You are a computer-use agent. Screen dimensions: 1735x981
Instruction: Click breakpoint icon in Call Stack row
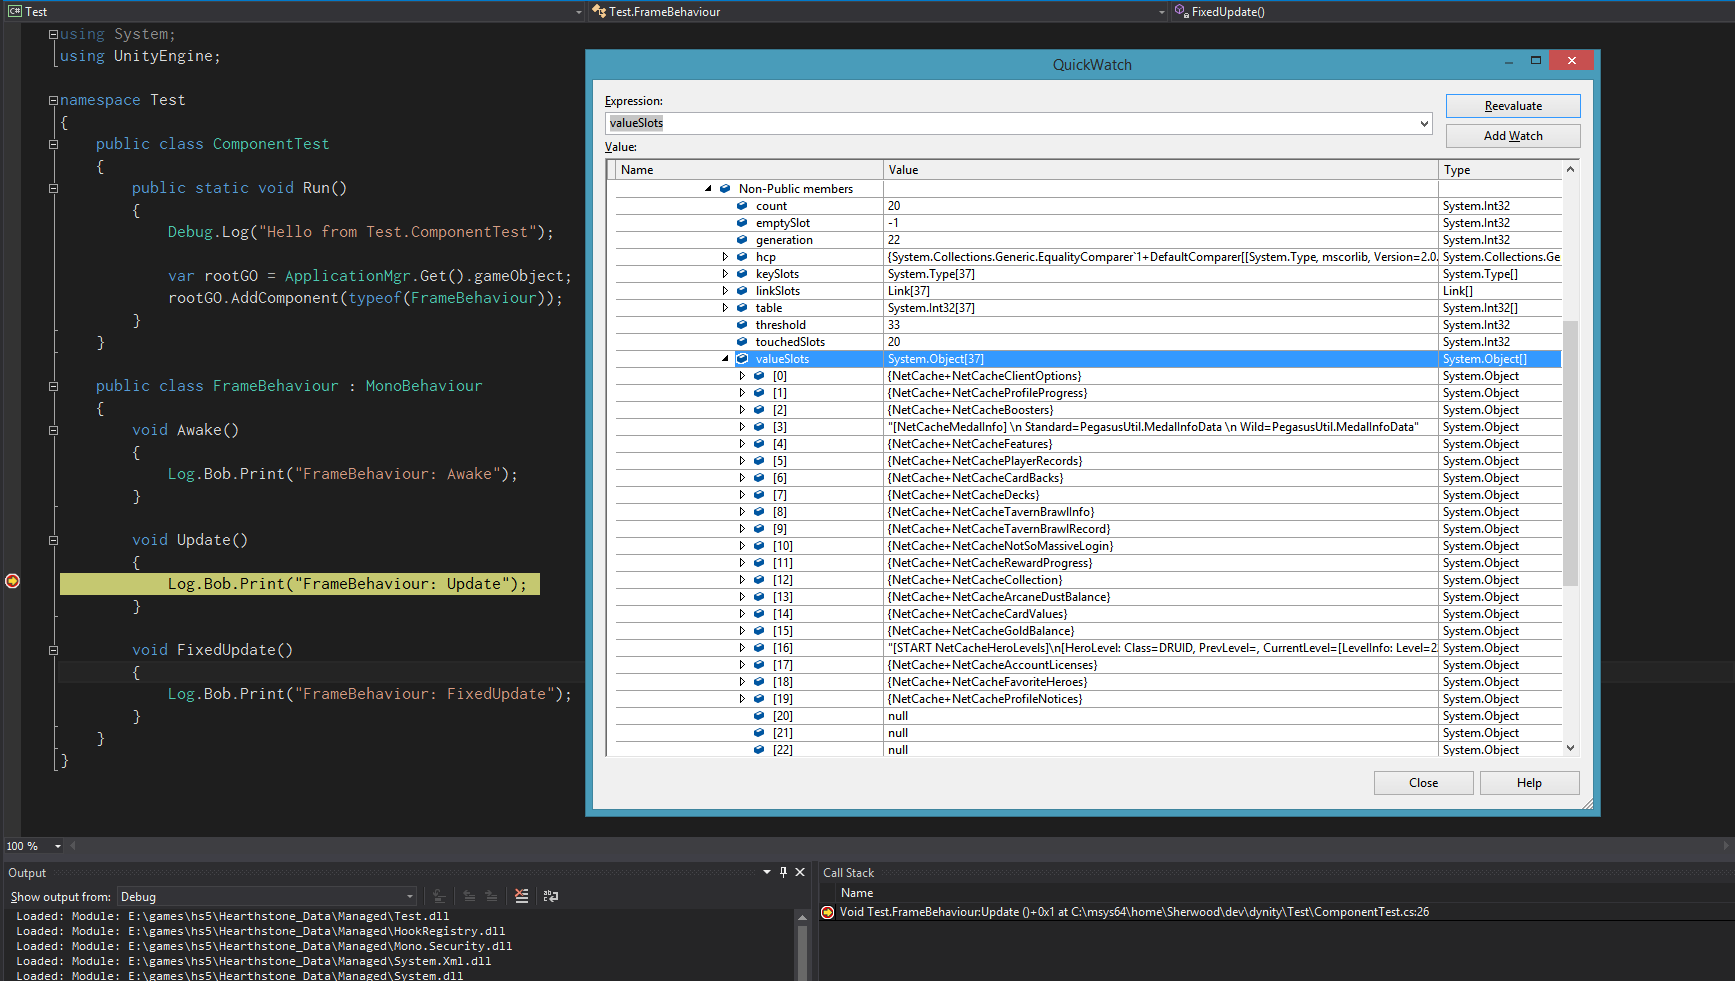point(827,912)
